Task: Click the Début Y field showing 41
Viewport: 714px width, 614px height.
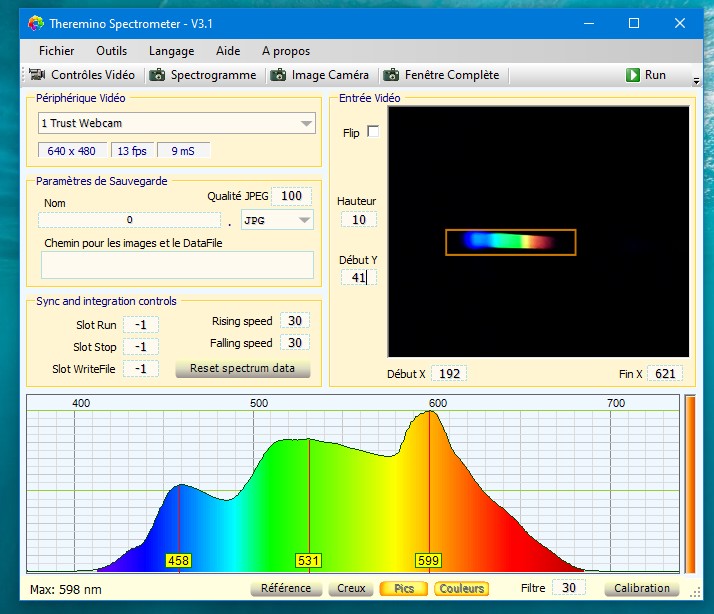Action: (359, 277)
